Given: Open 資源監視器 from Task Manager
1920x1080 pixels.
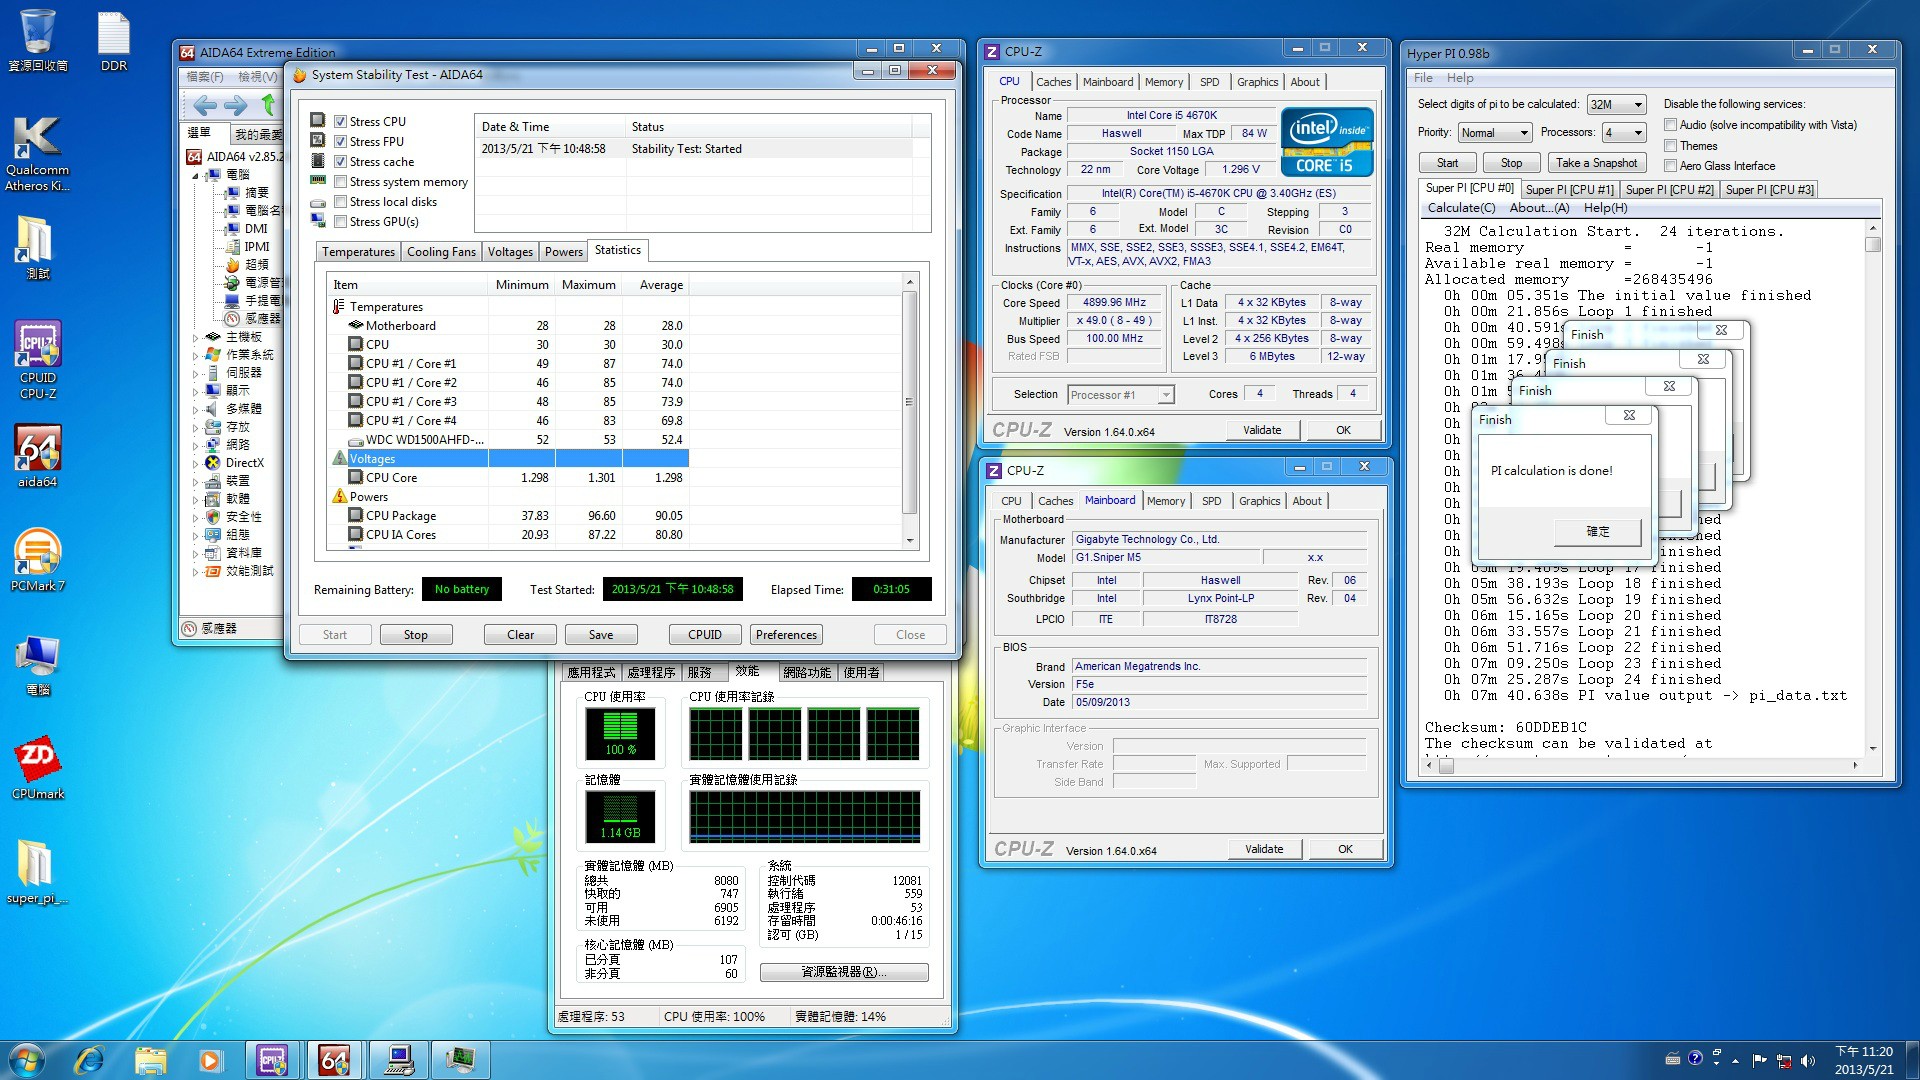Looking at the screenshot, I should (x=844, y=972).
